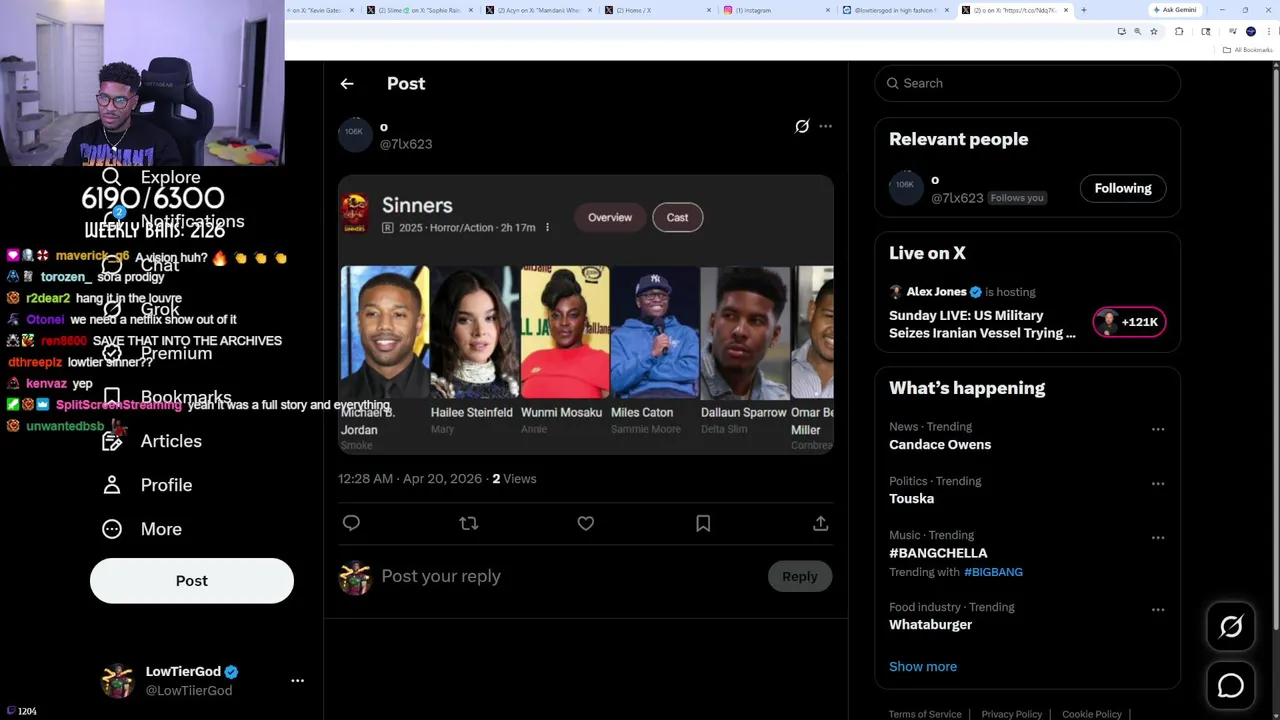Click the Sinners movie poster thumbnail
The width and height of the screenshot is (1280, 720).
[355, 213]
